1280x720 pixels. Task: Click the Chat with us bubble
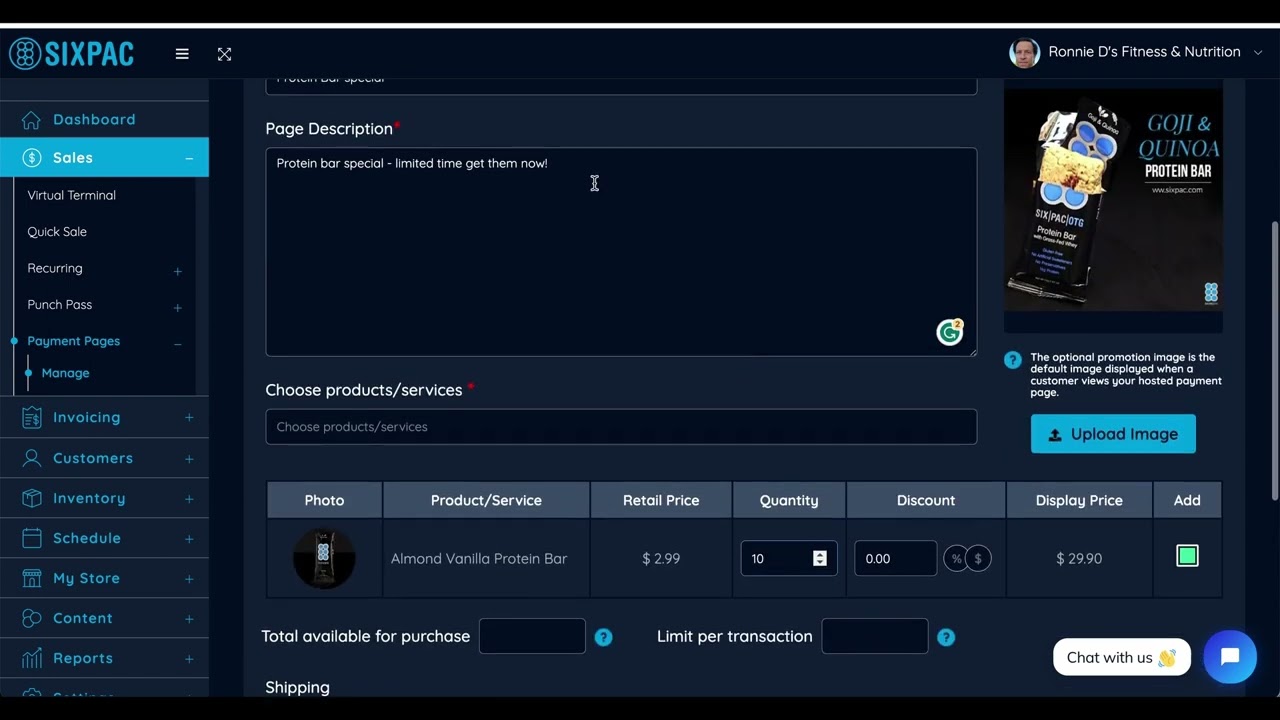1122,657
